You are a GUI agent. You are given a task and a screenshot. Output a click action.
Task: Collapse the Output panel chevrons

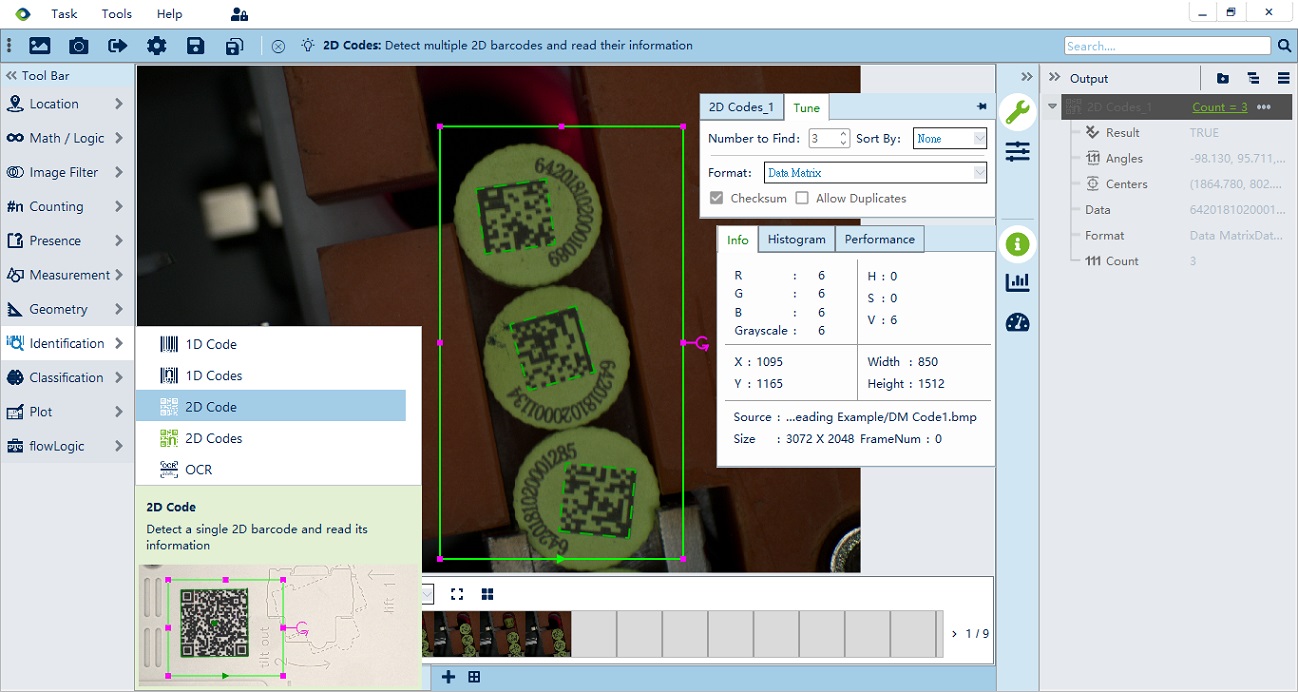pos(1054,78)
